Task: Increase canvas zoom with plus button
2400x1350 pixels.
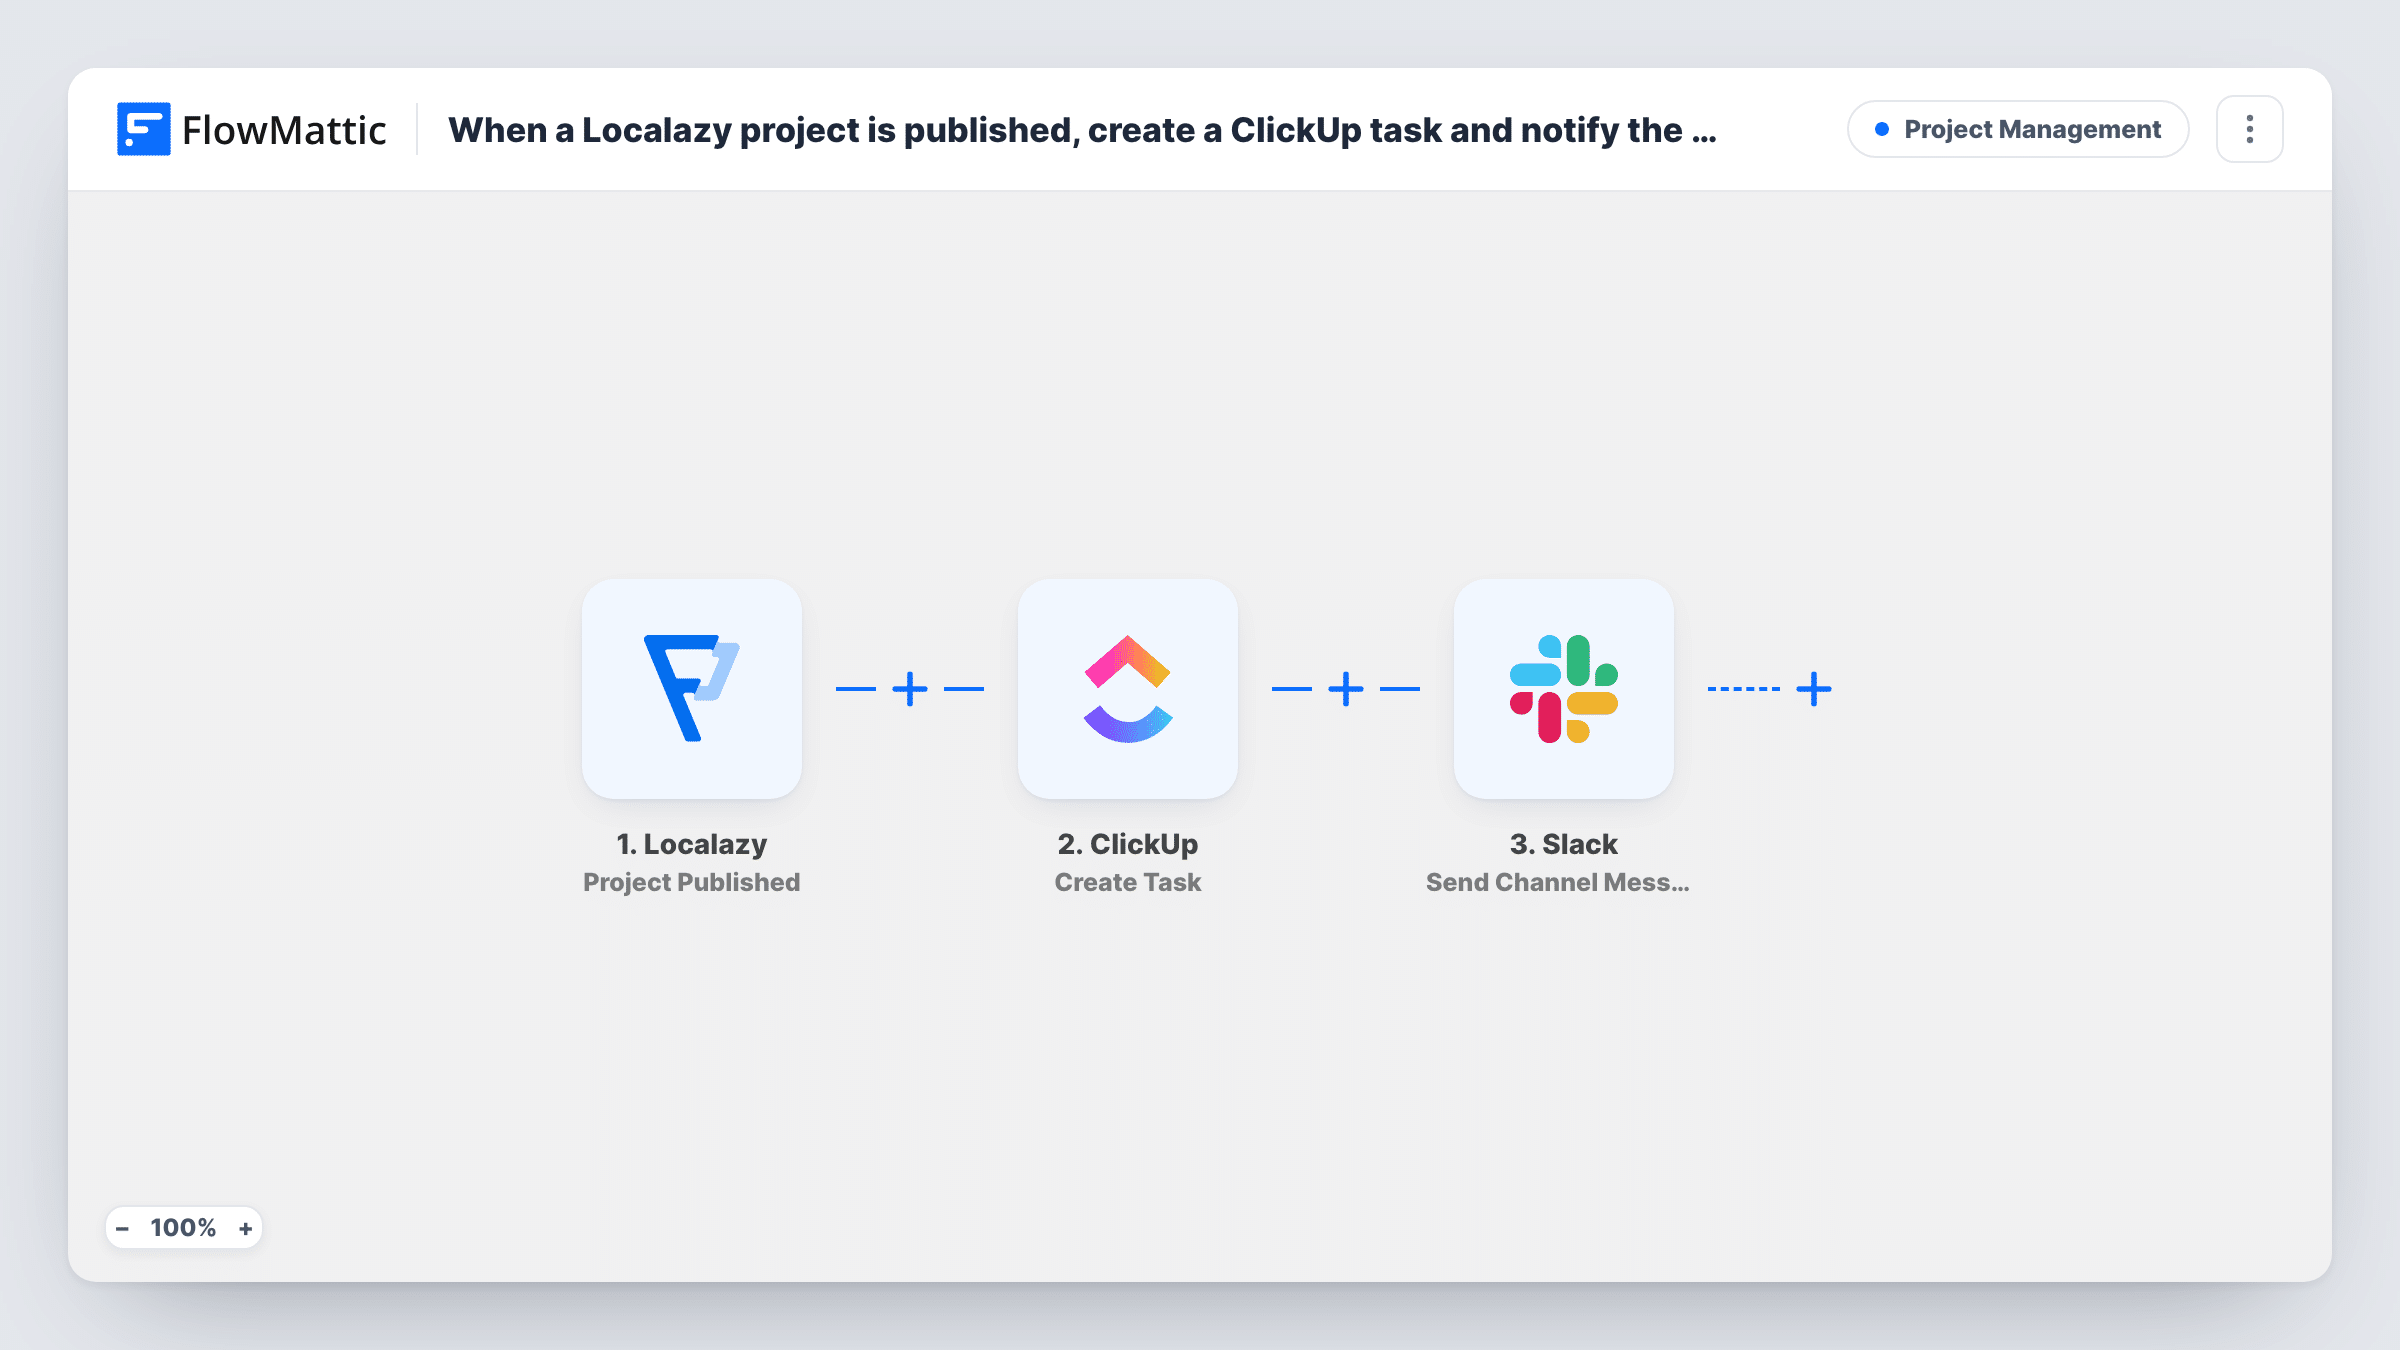Action: point(246,1228)
